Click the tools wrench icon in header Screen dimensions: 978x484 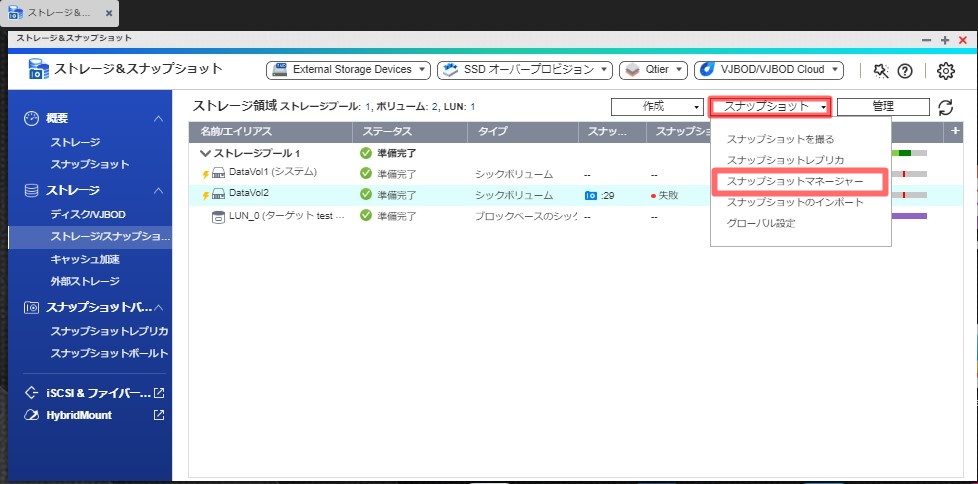pos(881,70)
